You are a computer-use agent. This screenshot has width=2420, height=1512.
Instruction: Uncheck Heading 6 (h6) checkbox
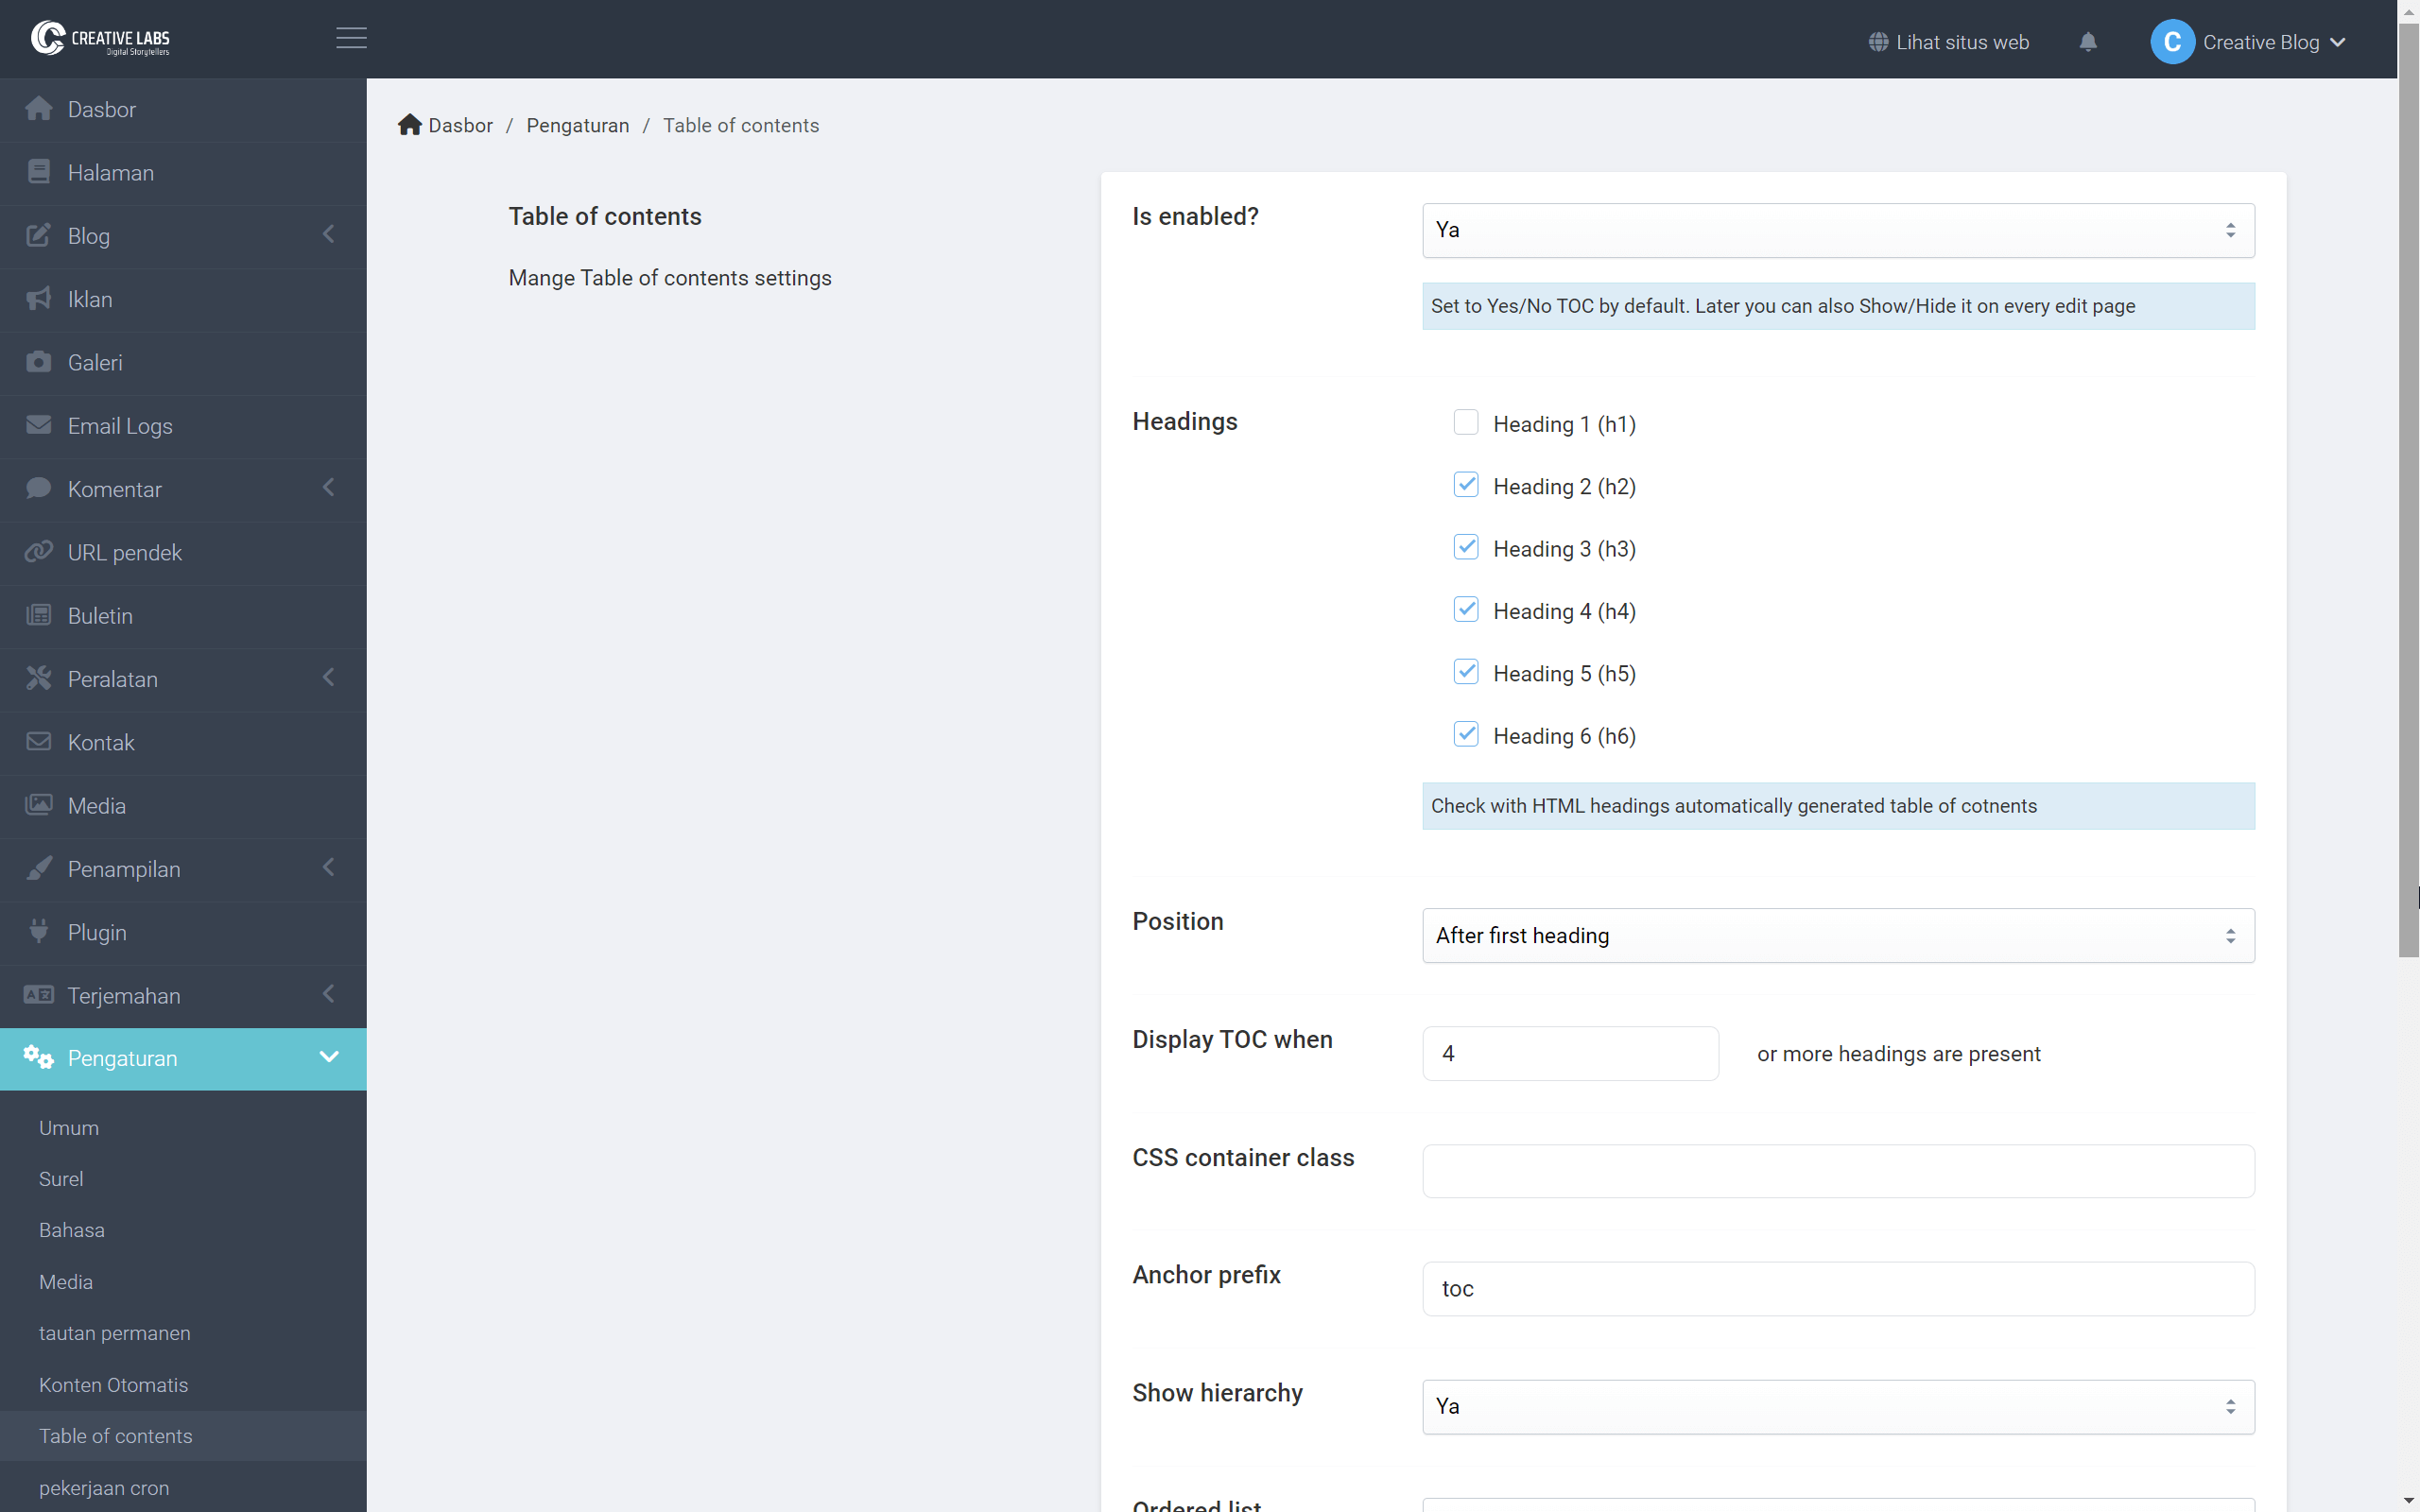click(1465, 735)
